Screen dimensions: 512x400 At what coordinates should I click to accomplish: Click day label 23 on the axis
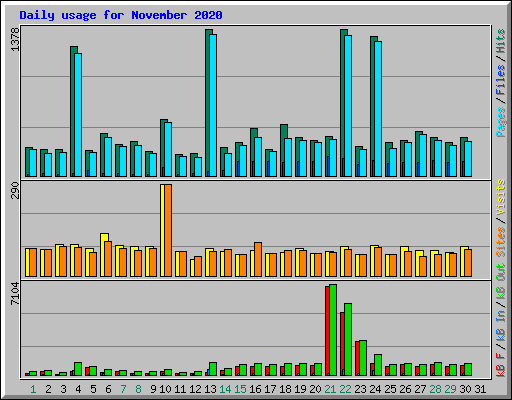tap(360, 389)
